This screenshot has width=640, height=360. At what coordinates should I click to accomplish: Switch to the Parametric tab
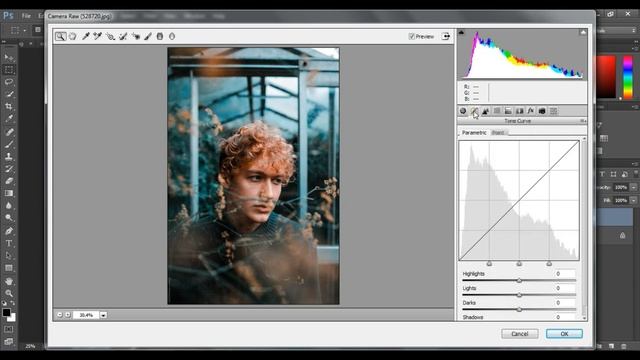coord(474,133)
